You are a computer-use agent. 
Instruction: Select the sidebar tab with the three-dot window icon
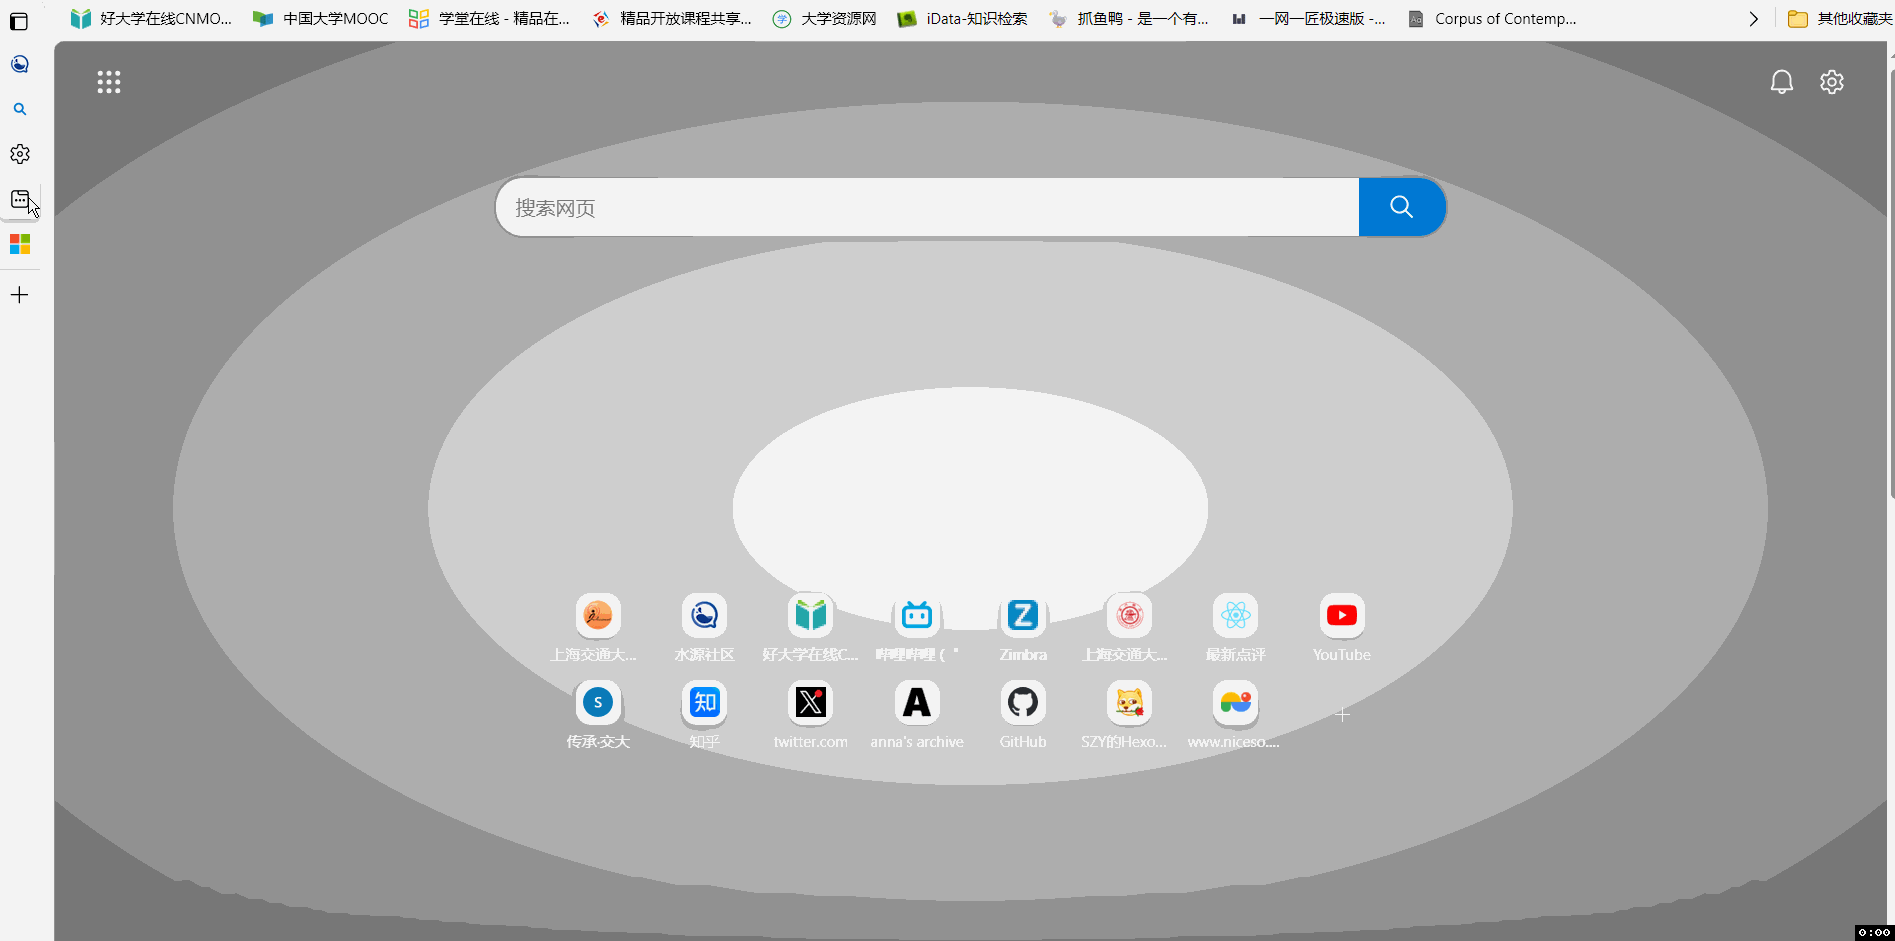point(20,199)
